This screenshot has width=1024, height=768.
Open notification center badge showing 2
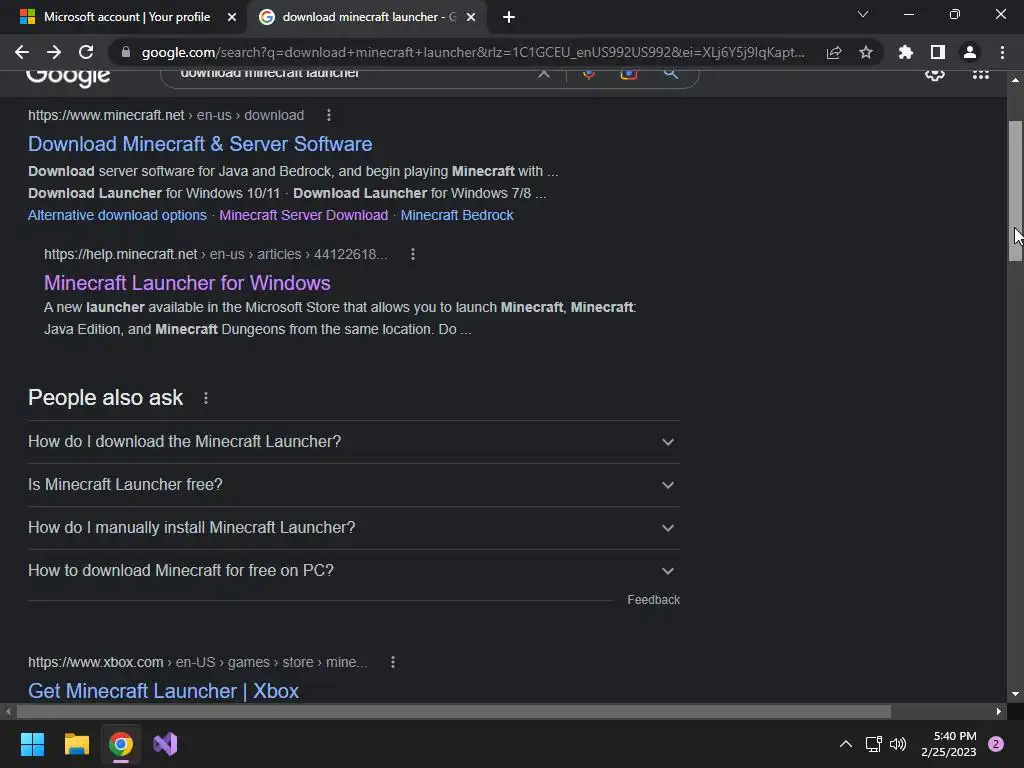(x=996, y=744)
